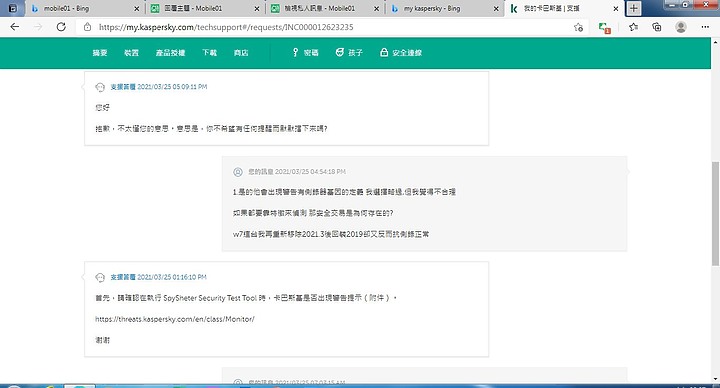The width and height of the screenshot is (720, 388).
Task: Open the 孩子 section
Action: click(349, 53)
